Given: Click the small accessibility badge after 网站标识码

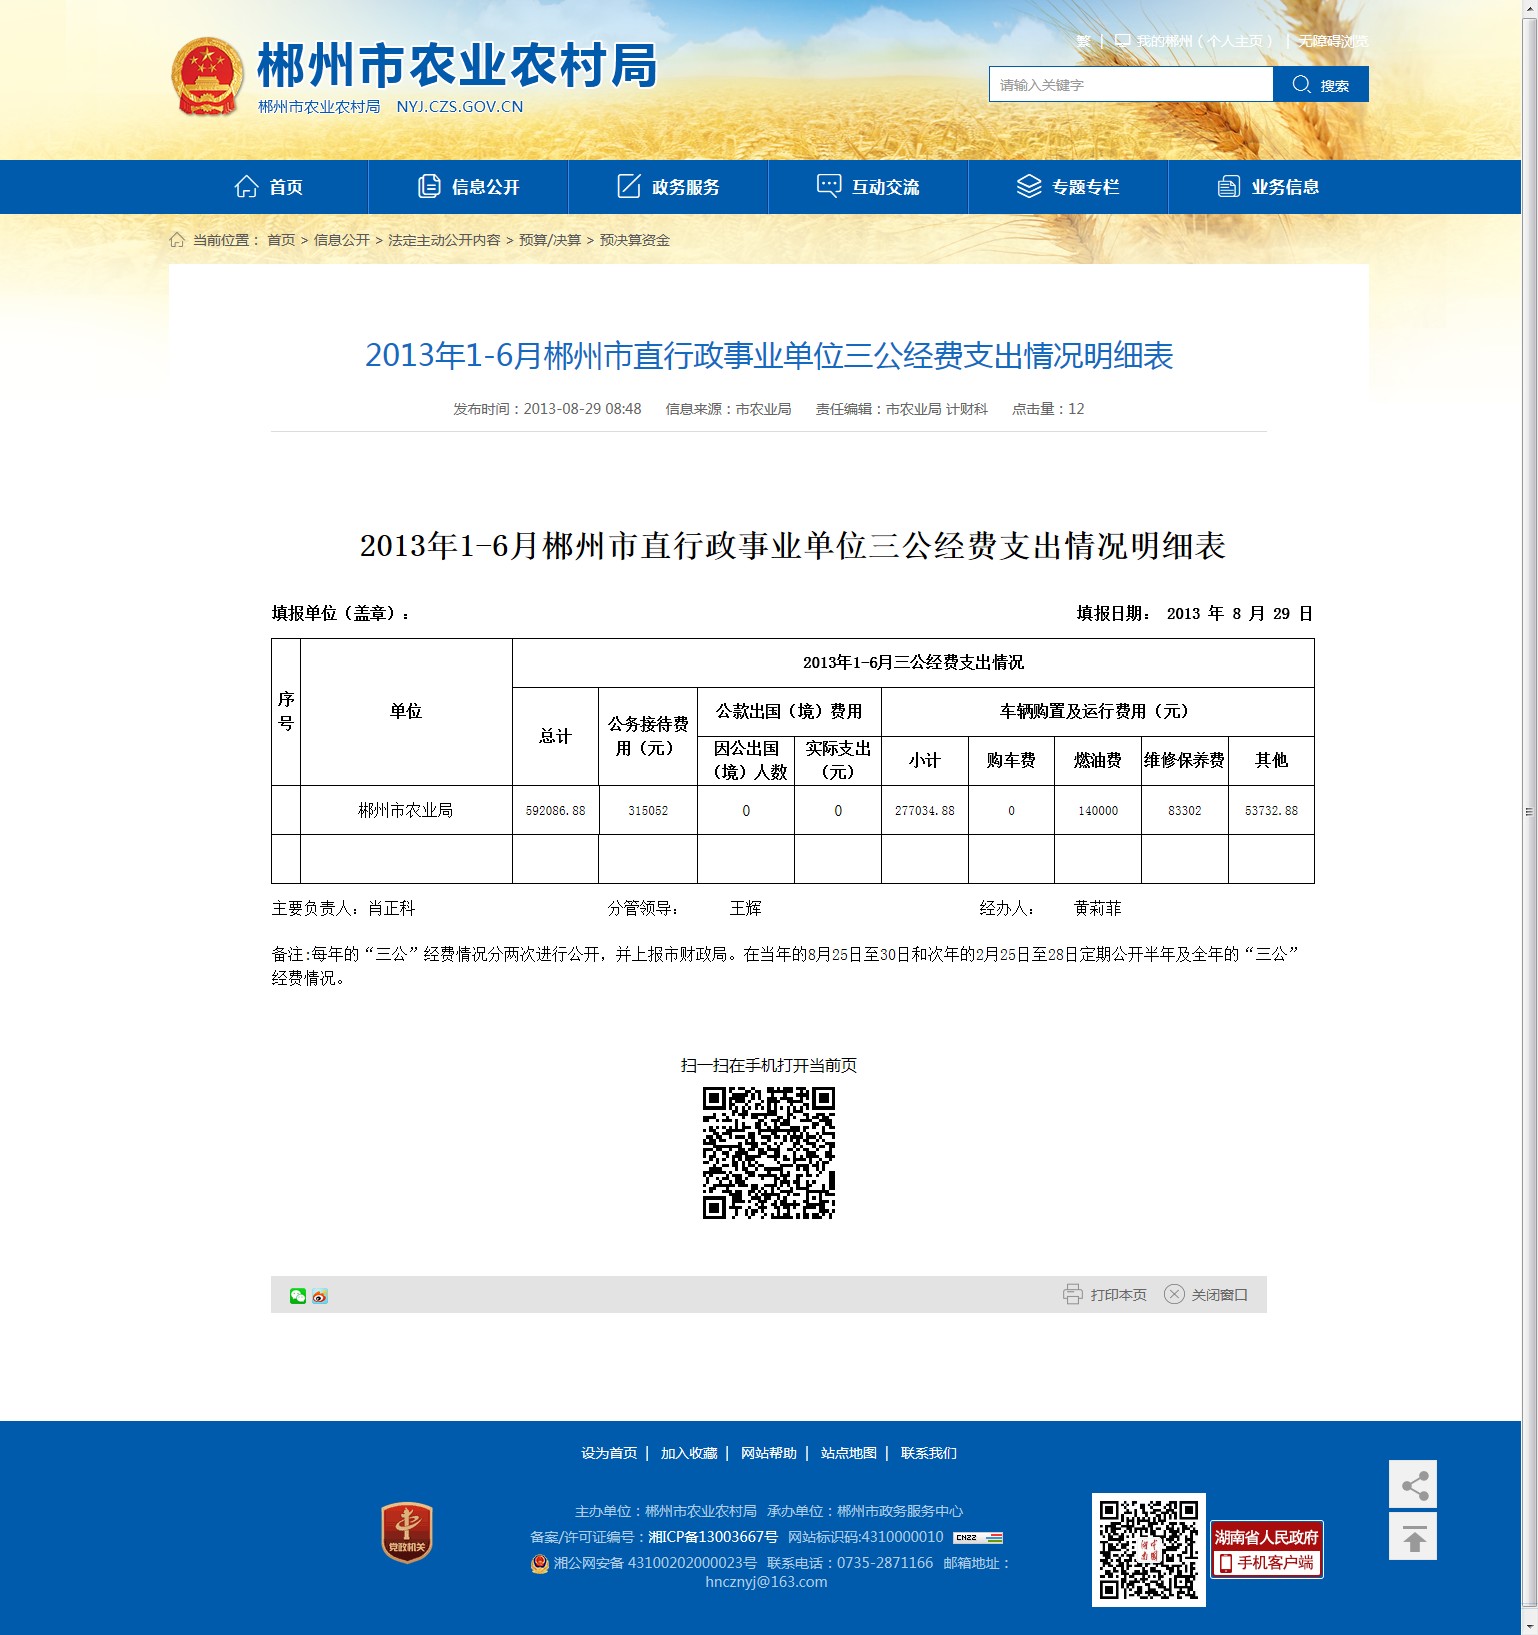Looking at the screenshot, I should point(978,1537).
